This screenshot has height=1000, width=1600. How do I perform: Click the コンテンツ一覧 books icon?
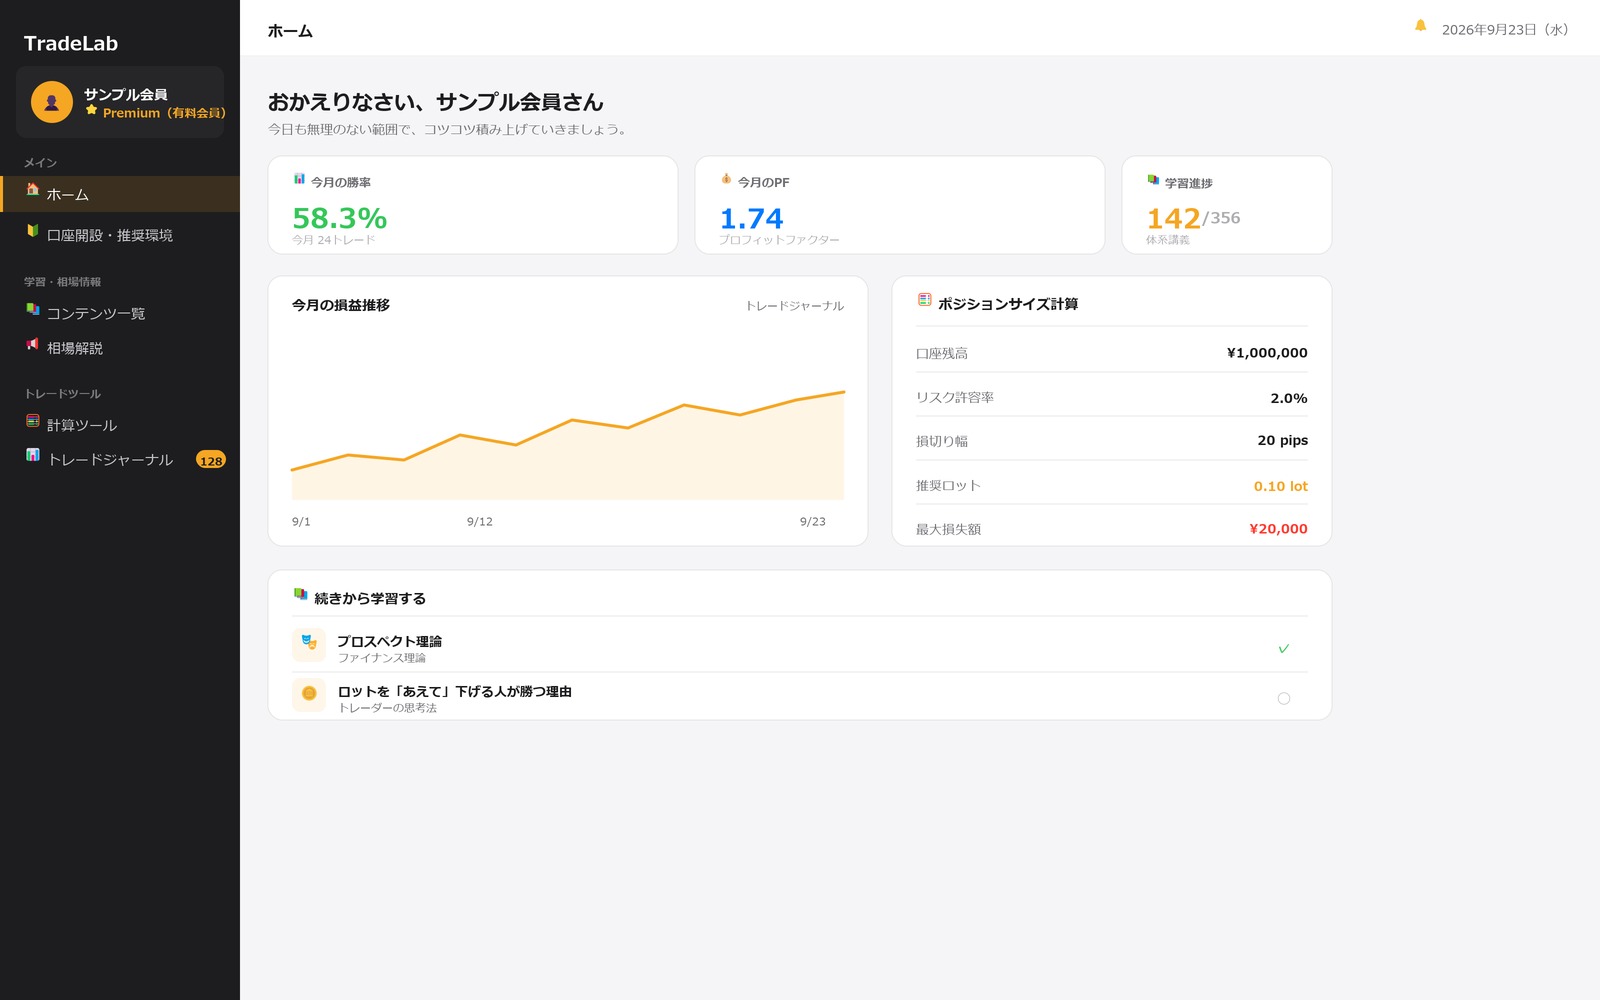pyautogui.click(x=33, y=309)
